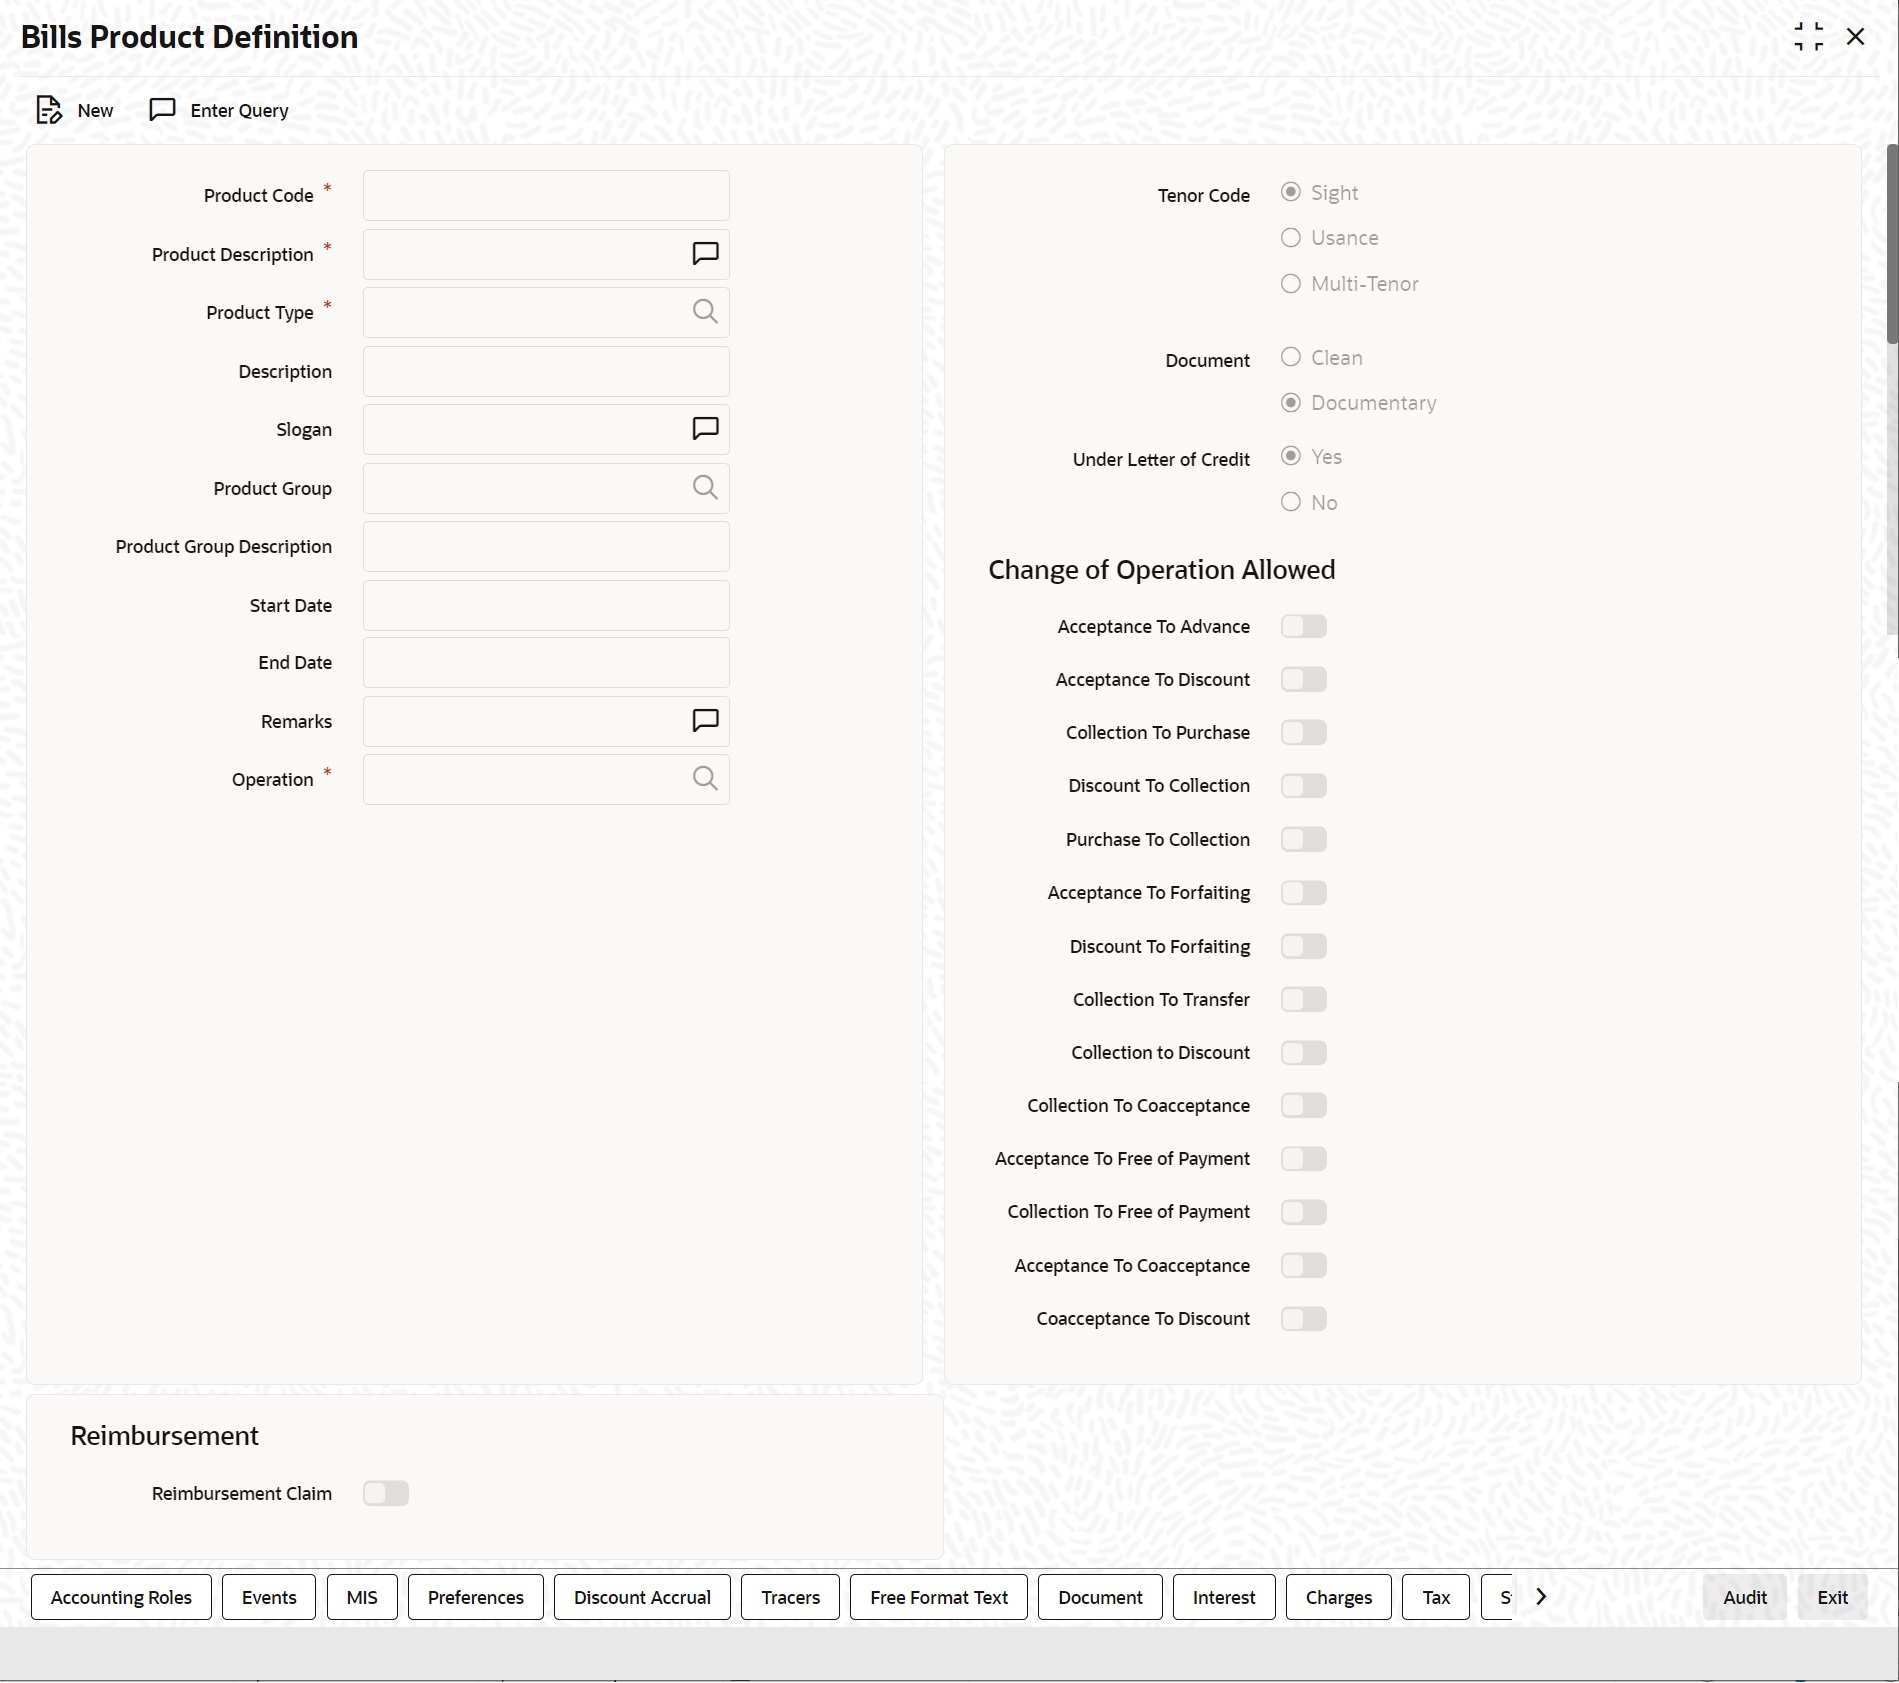Open the Charges tab
Viewport: 1899px width, 1683px height.
point(1339,1597)
